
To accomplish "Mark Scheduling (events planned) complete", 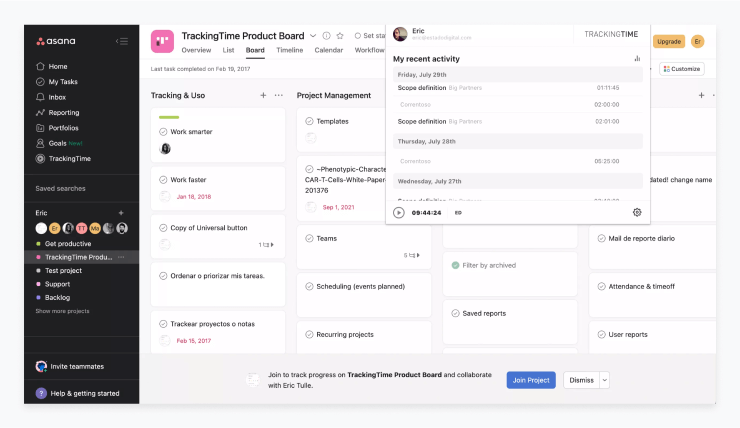I will 309,286.
